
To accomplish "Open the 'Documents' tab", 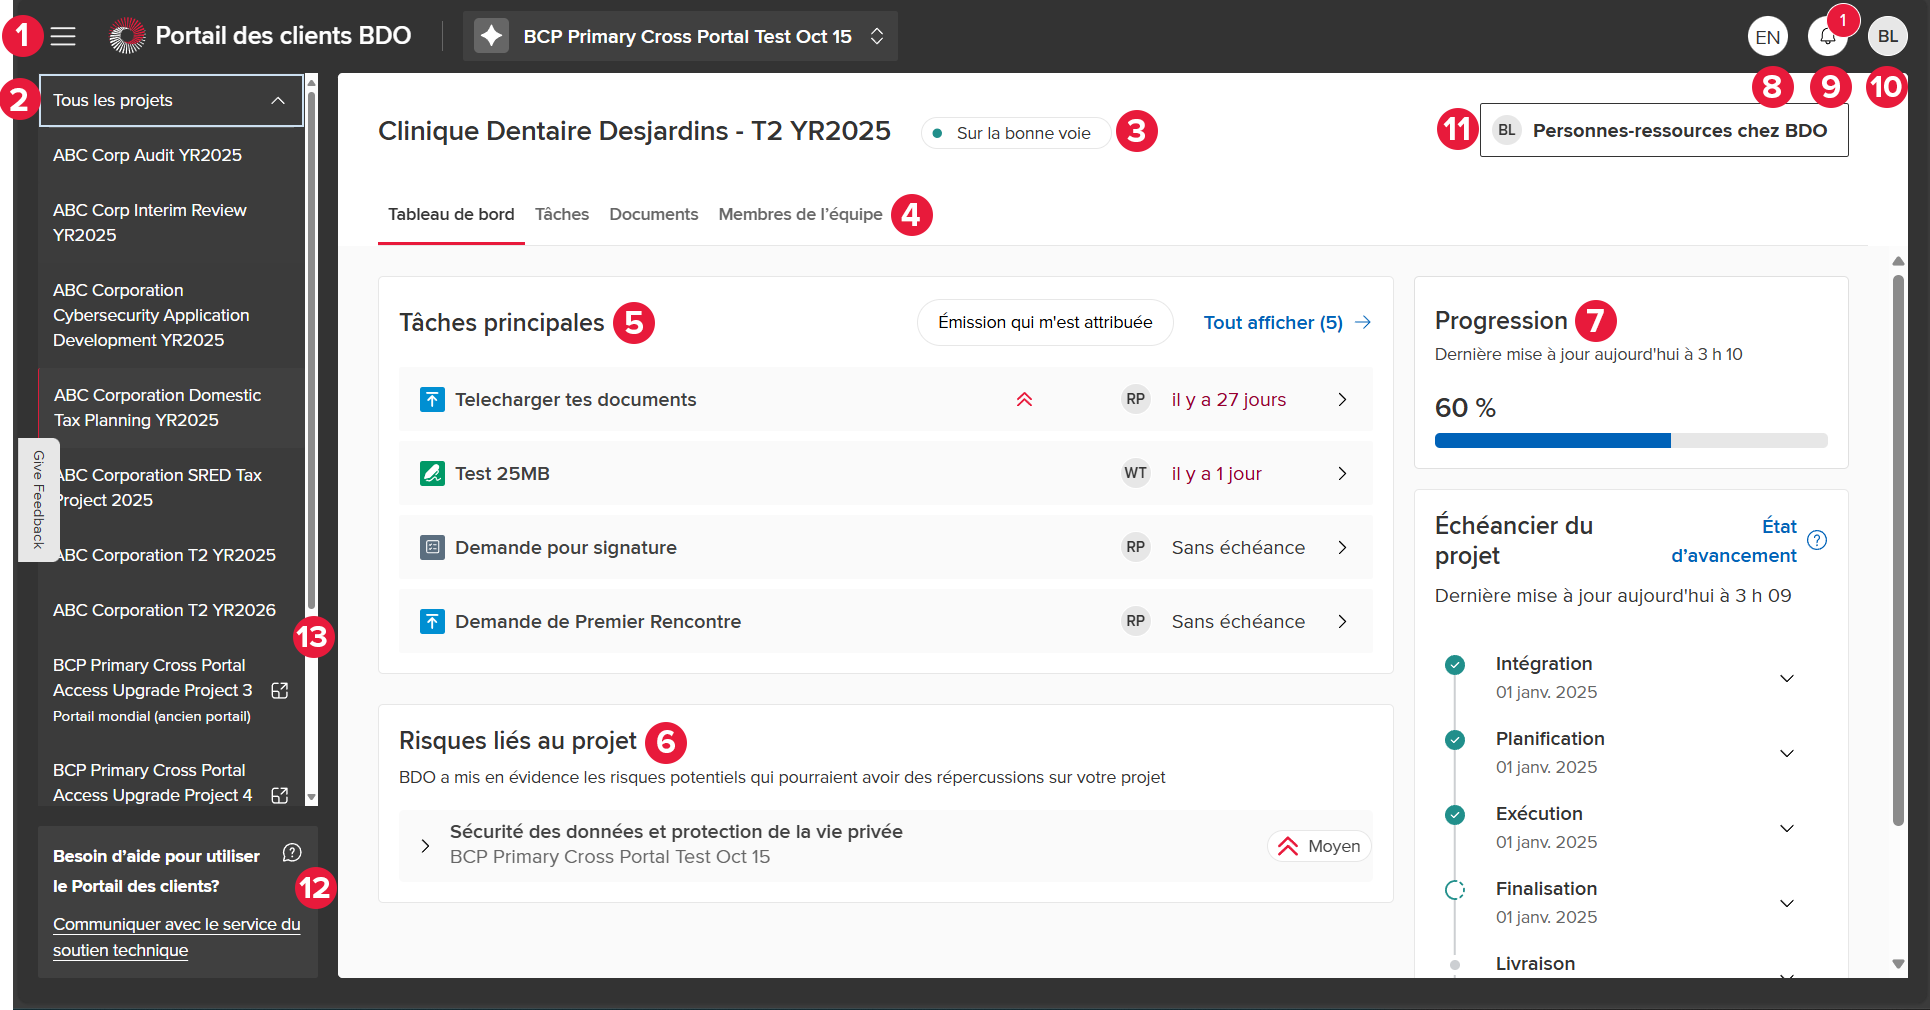I will pyautogui.click(x=654, y=214).
